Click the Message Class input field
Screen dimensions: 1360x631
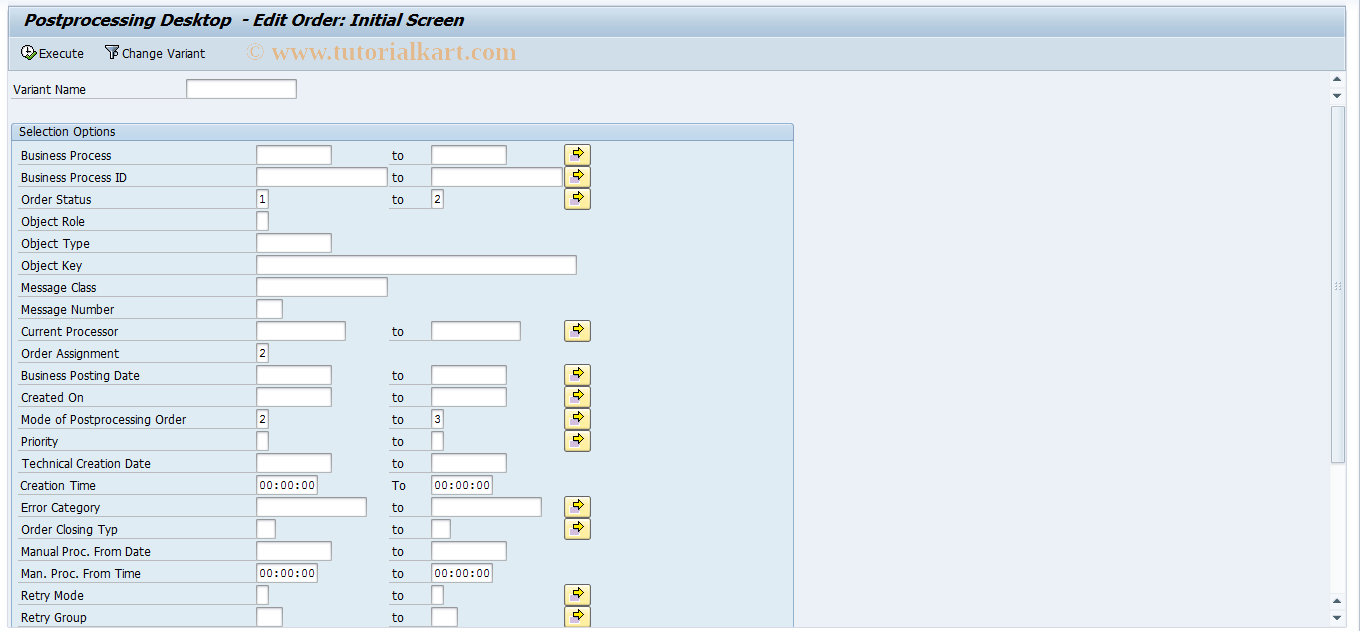click(320, 287)
